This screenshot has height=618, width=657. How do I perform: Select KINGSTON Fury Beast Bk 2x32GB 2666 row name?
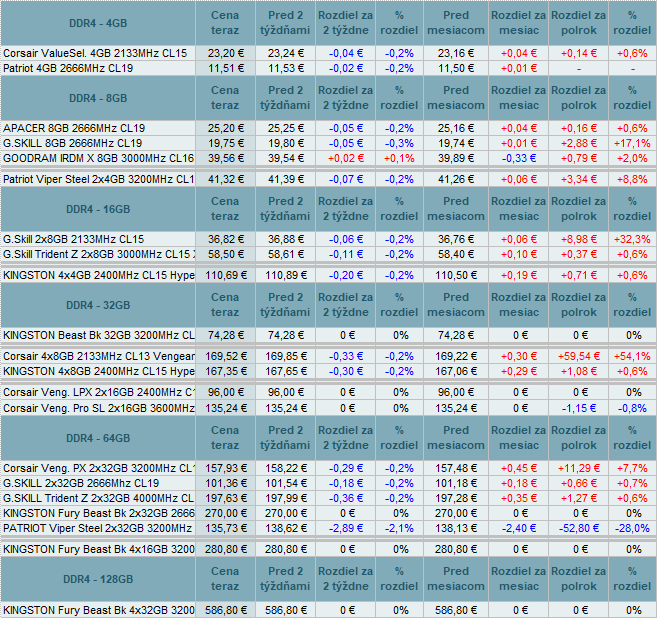point(98,513)
